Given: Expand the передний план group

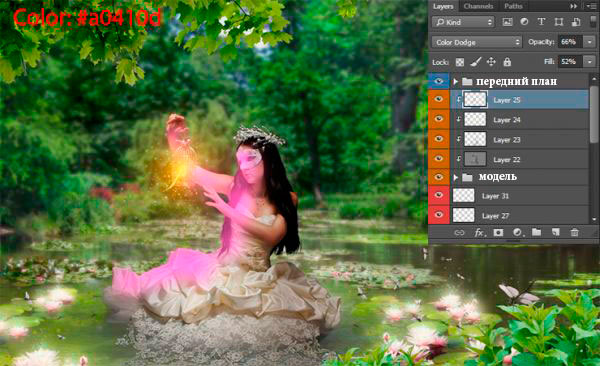Looking at the screenshot, I should pyautogui.click(x=455, y=82).
